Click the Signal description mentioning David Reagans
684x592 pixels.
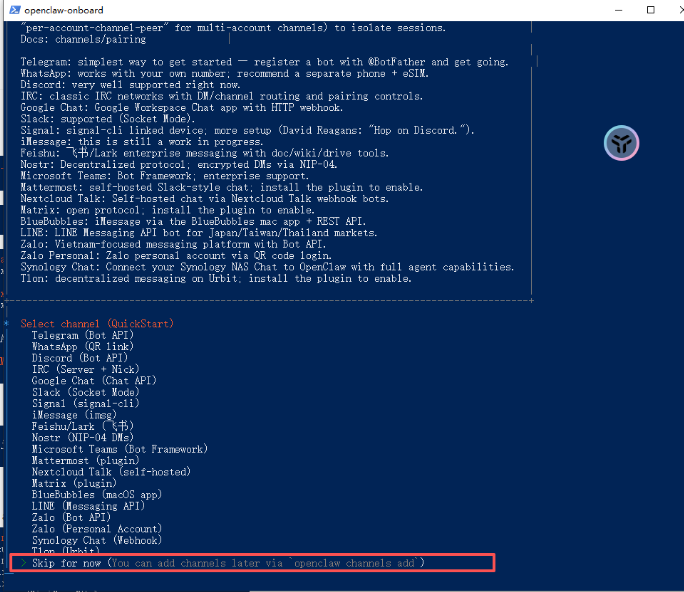pos(247,130)
